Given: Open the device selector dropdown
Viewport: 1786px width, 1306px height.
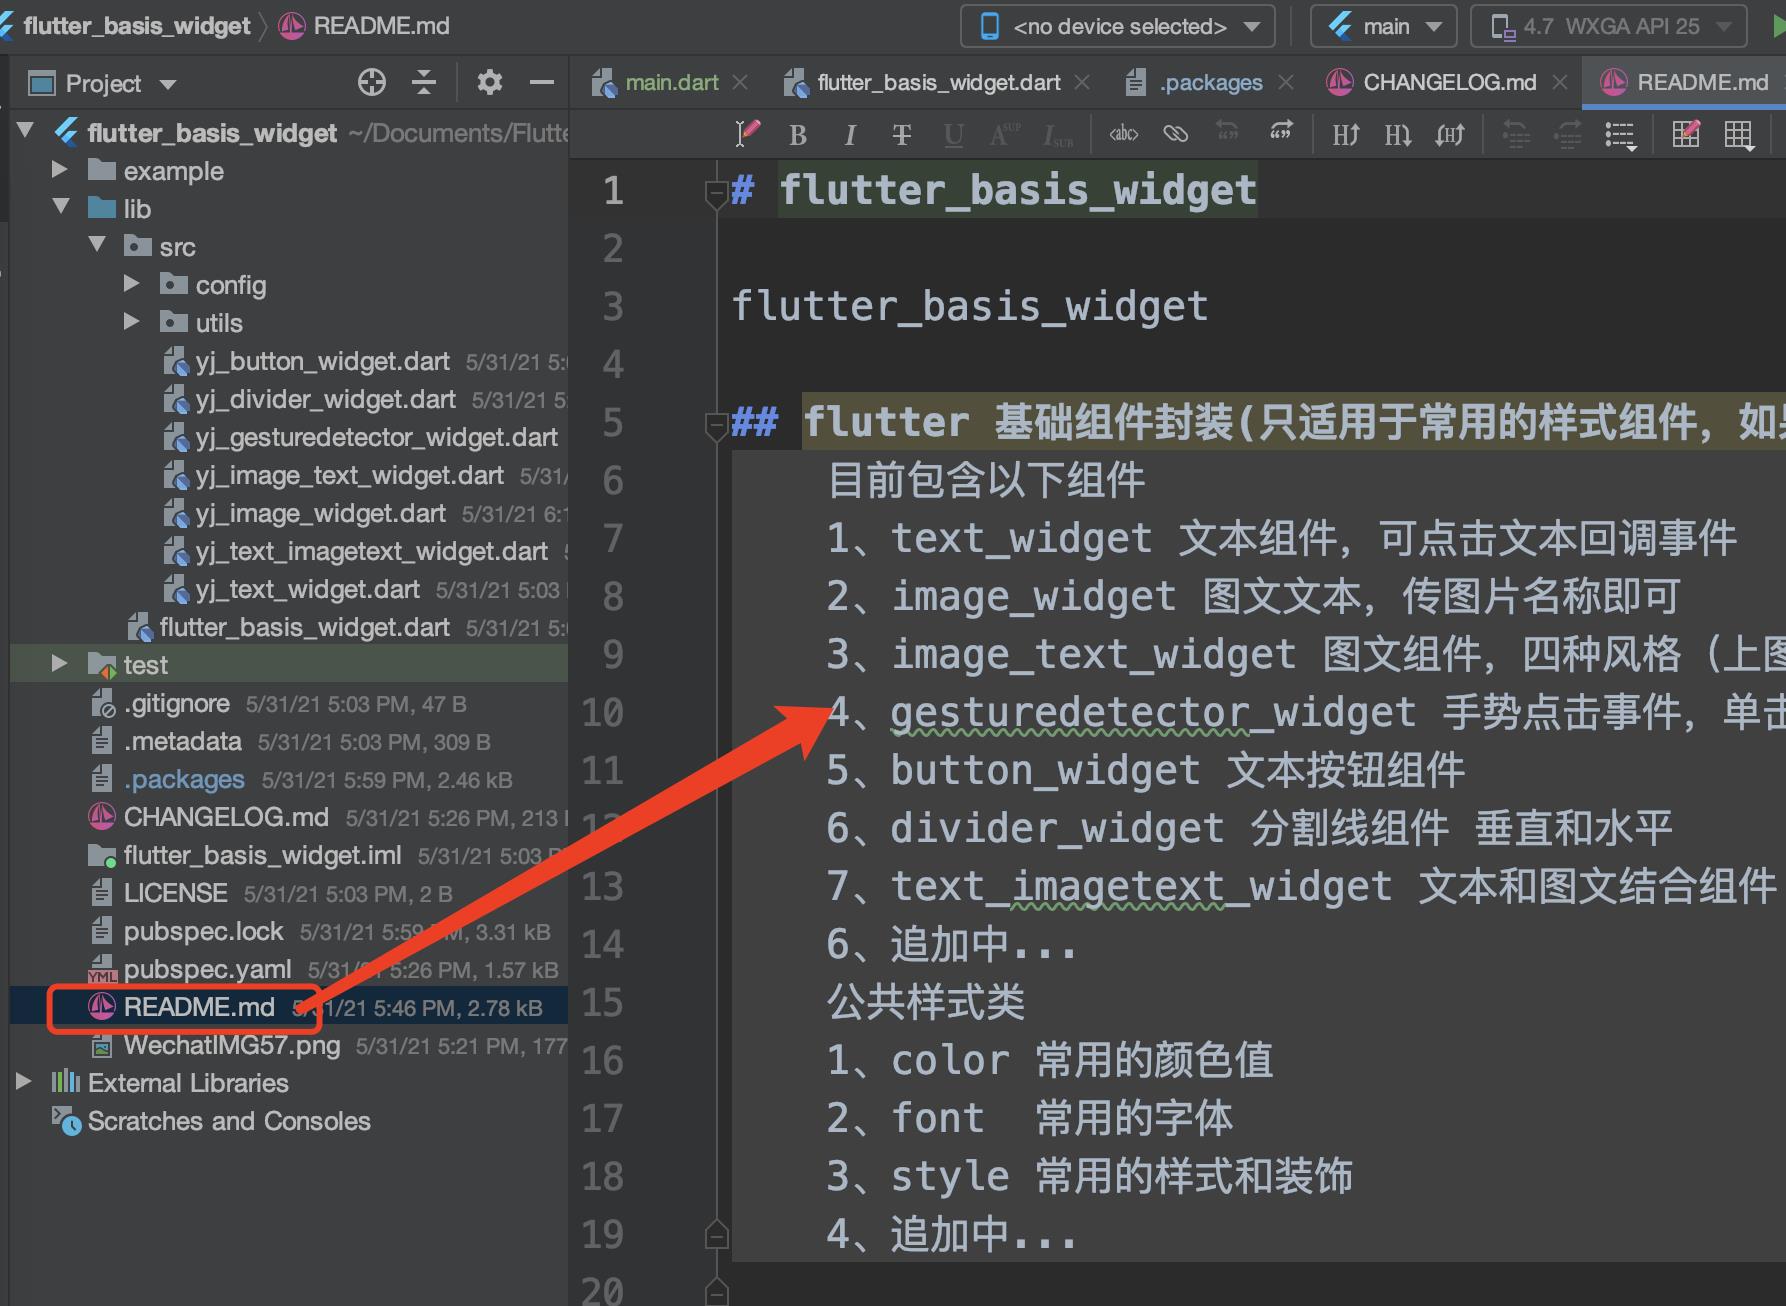Looking at the screenshot, I should [1118, 27].
